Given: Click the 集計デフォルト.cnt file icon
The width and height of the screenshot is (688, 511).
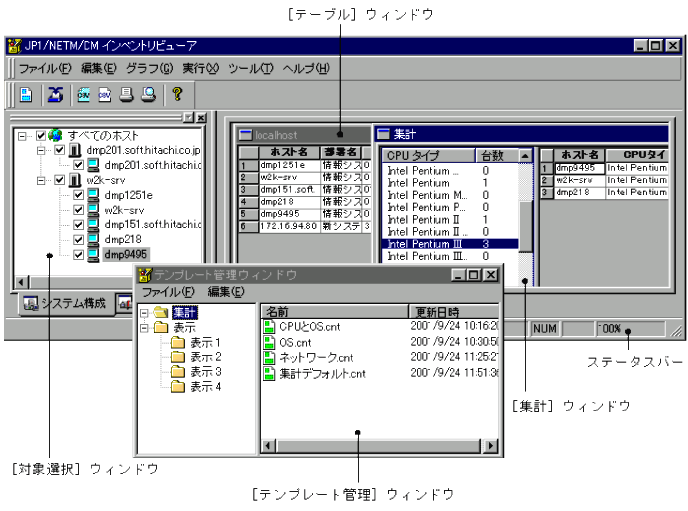Looking at the screenshot, I should (x=269, y=373).
